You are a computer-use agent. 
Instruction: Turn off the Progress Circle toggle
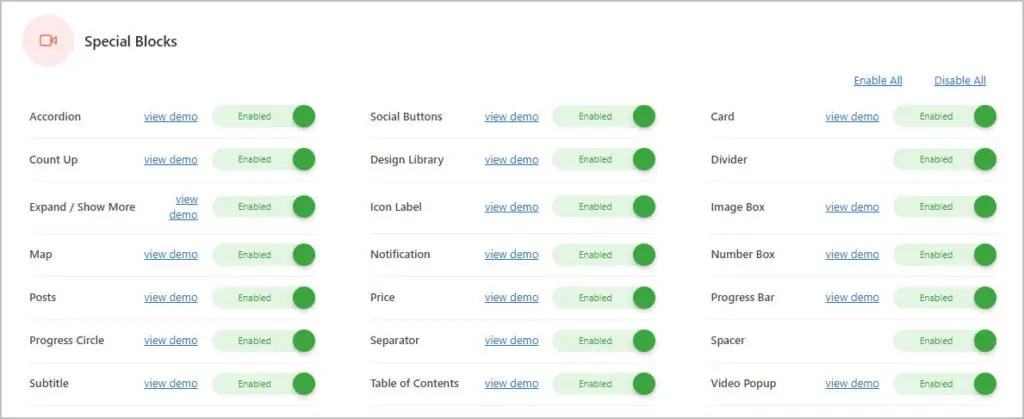coord(264,341)
